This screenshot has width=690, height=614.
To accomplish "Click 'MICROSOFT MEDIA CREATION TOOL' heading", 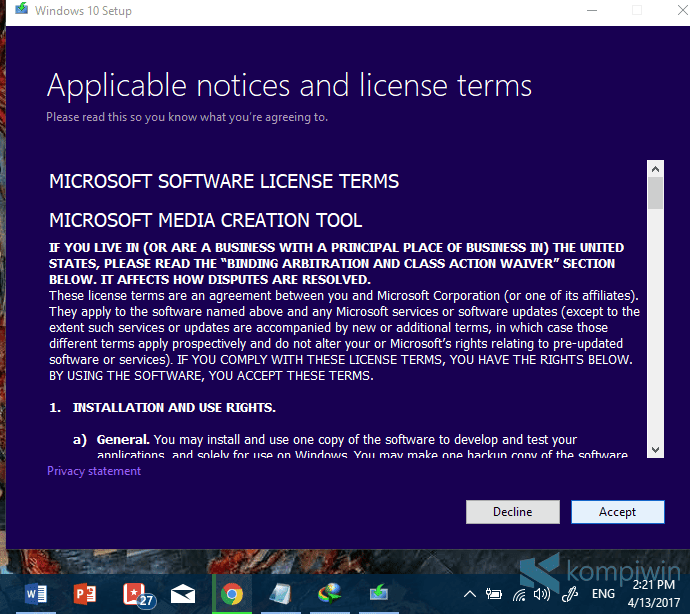I will pos(206,220).
